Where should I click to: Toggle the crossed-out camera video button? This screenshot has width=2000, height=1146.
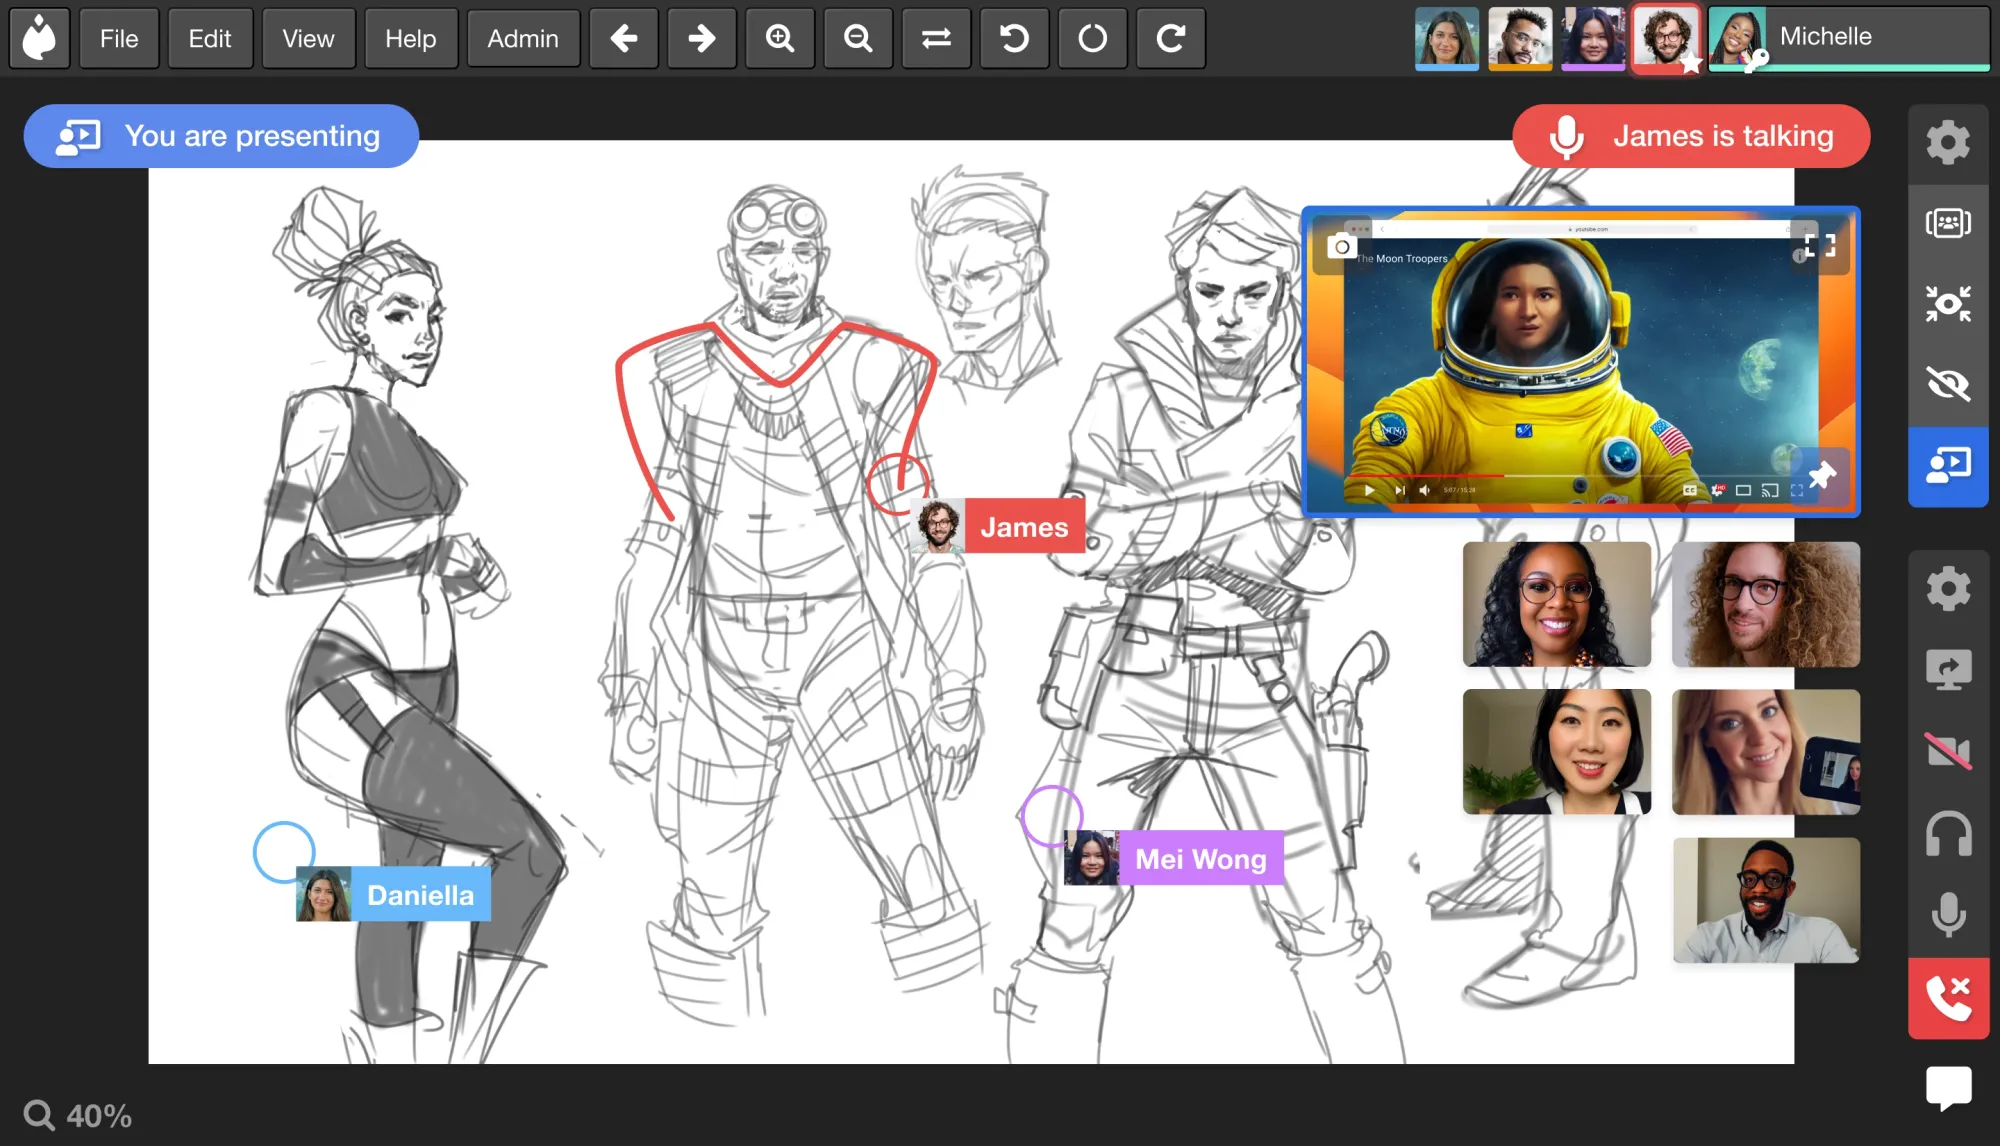1948,751
